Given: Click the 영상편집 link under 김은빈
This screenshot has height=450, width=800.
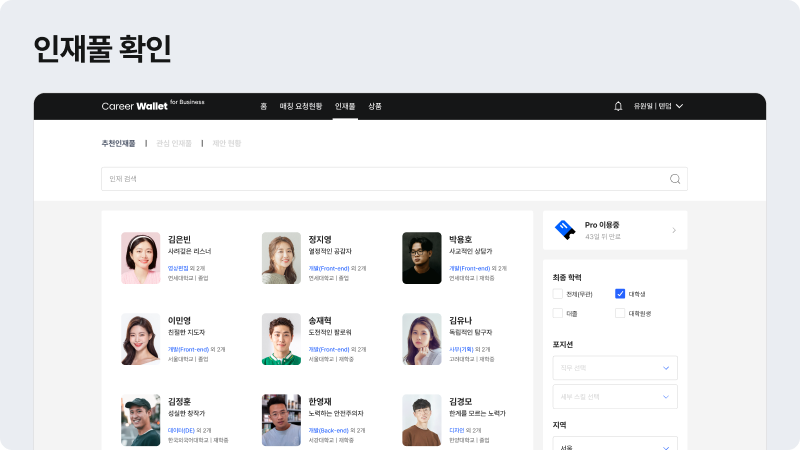Looking at the screenshot, I should pos(178,268).
